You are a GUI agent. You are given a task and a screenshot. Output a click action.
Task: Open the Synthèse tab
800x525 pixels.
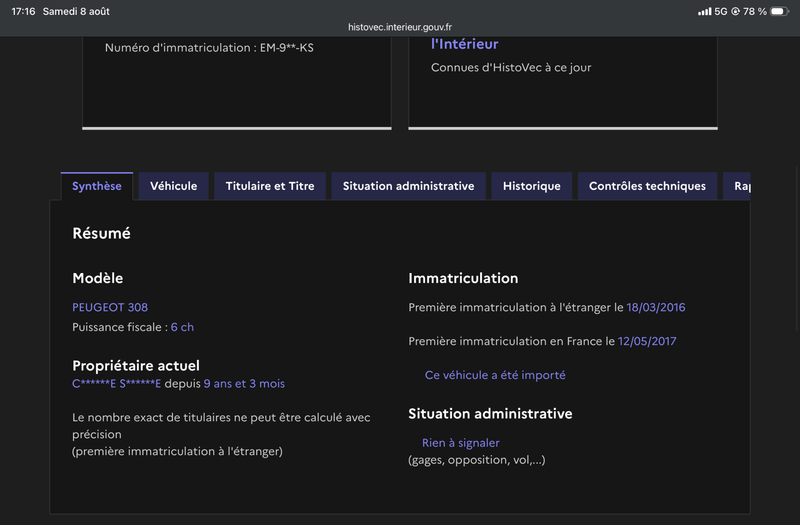click(x=97, y=186)
